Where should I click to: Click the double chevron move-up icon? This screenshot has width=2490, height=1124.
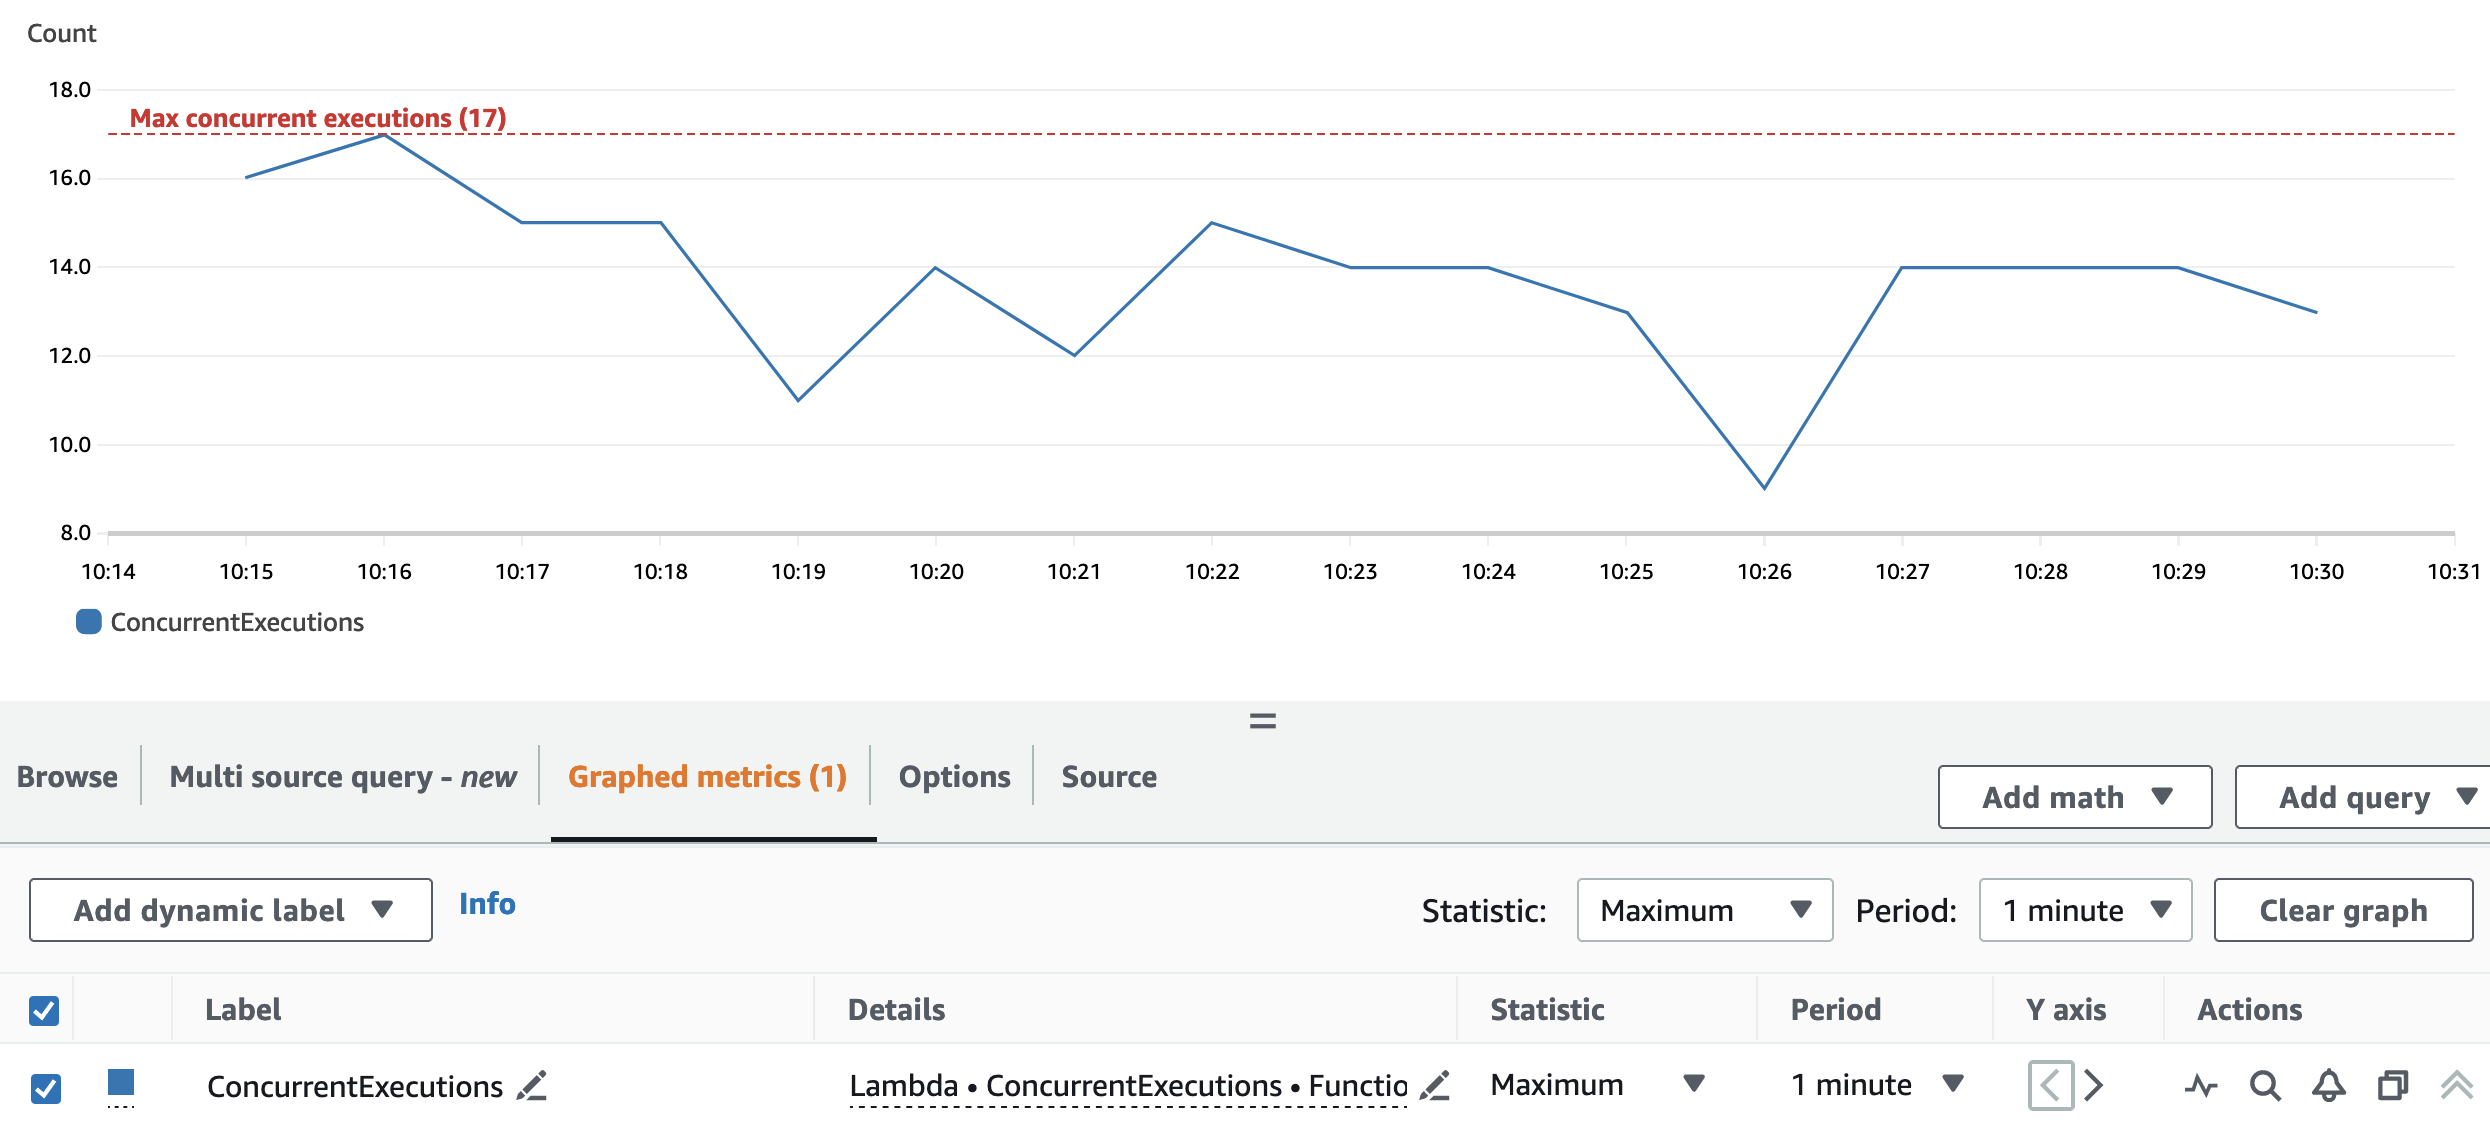2456,1085
